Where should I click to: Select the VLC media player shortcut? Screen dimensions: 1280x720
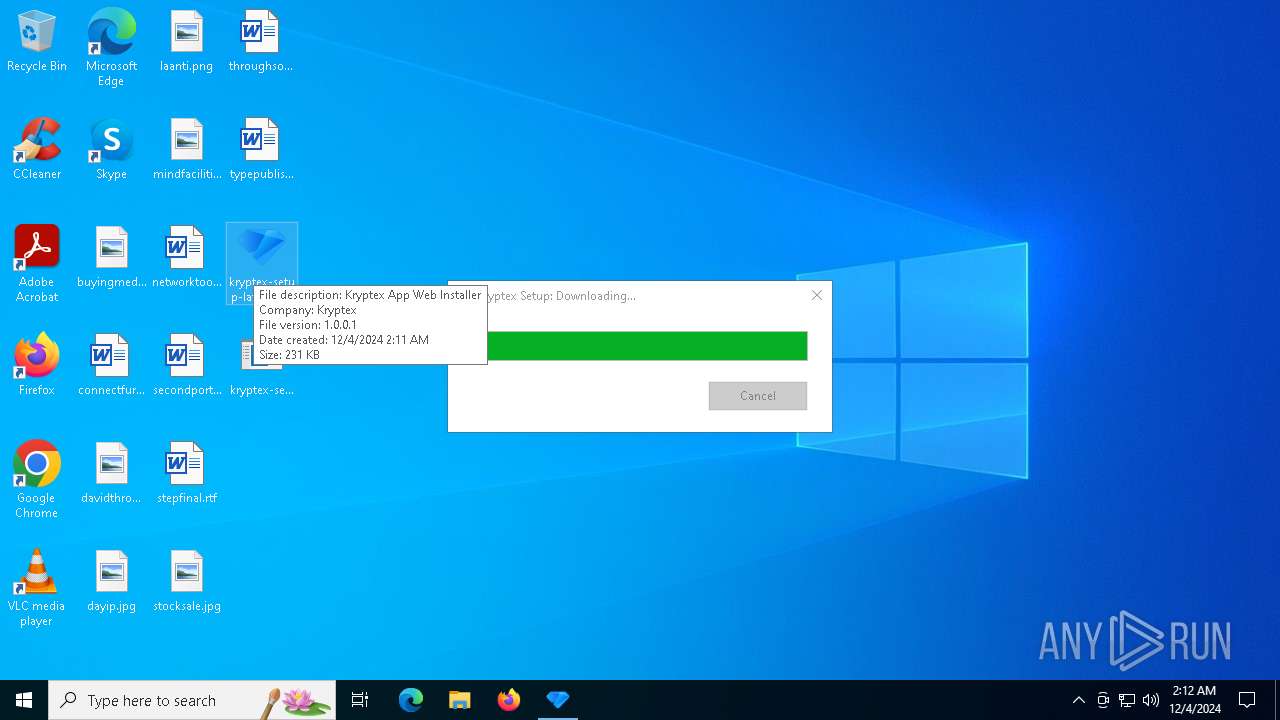pyautogui.click(x=37, y=588)
